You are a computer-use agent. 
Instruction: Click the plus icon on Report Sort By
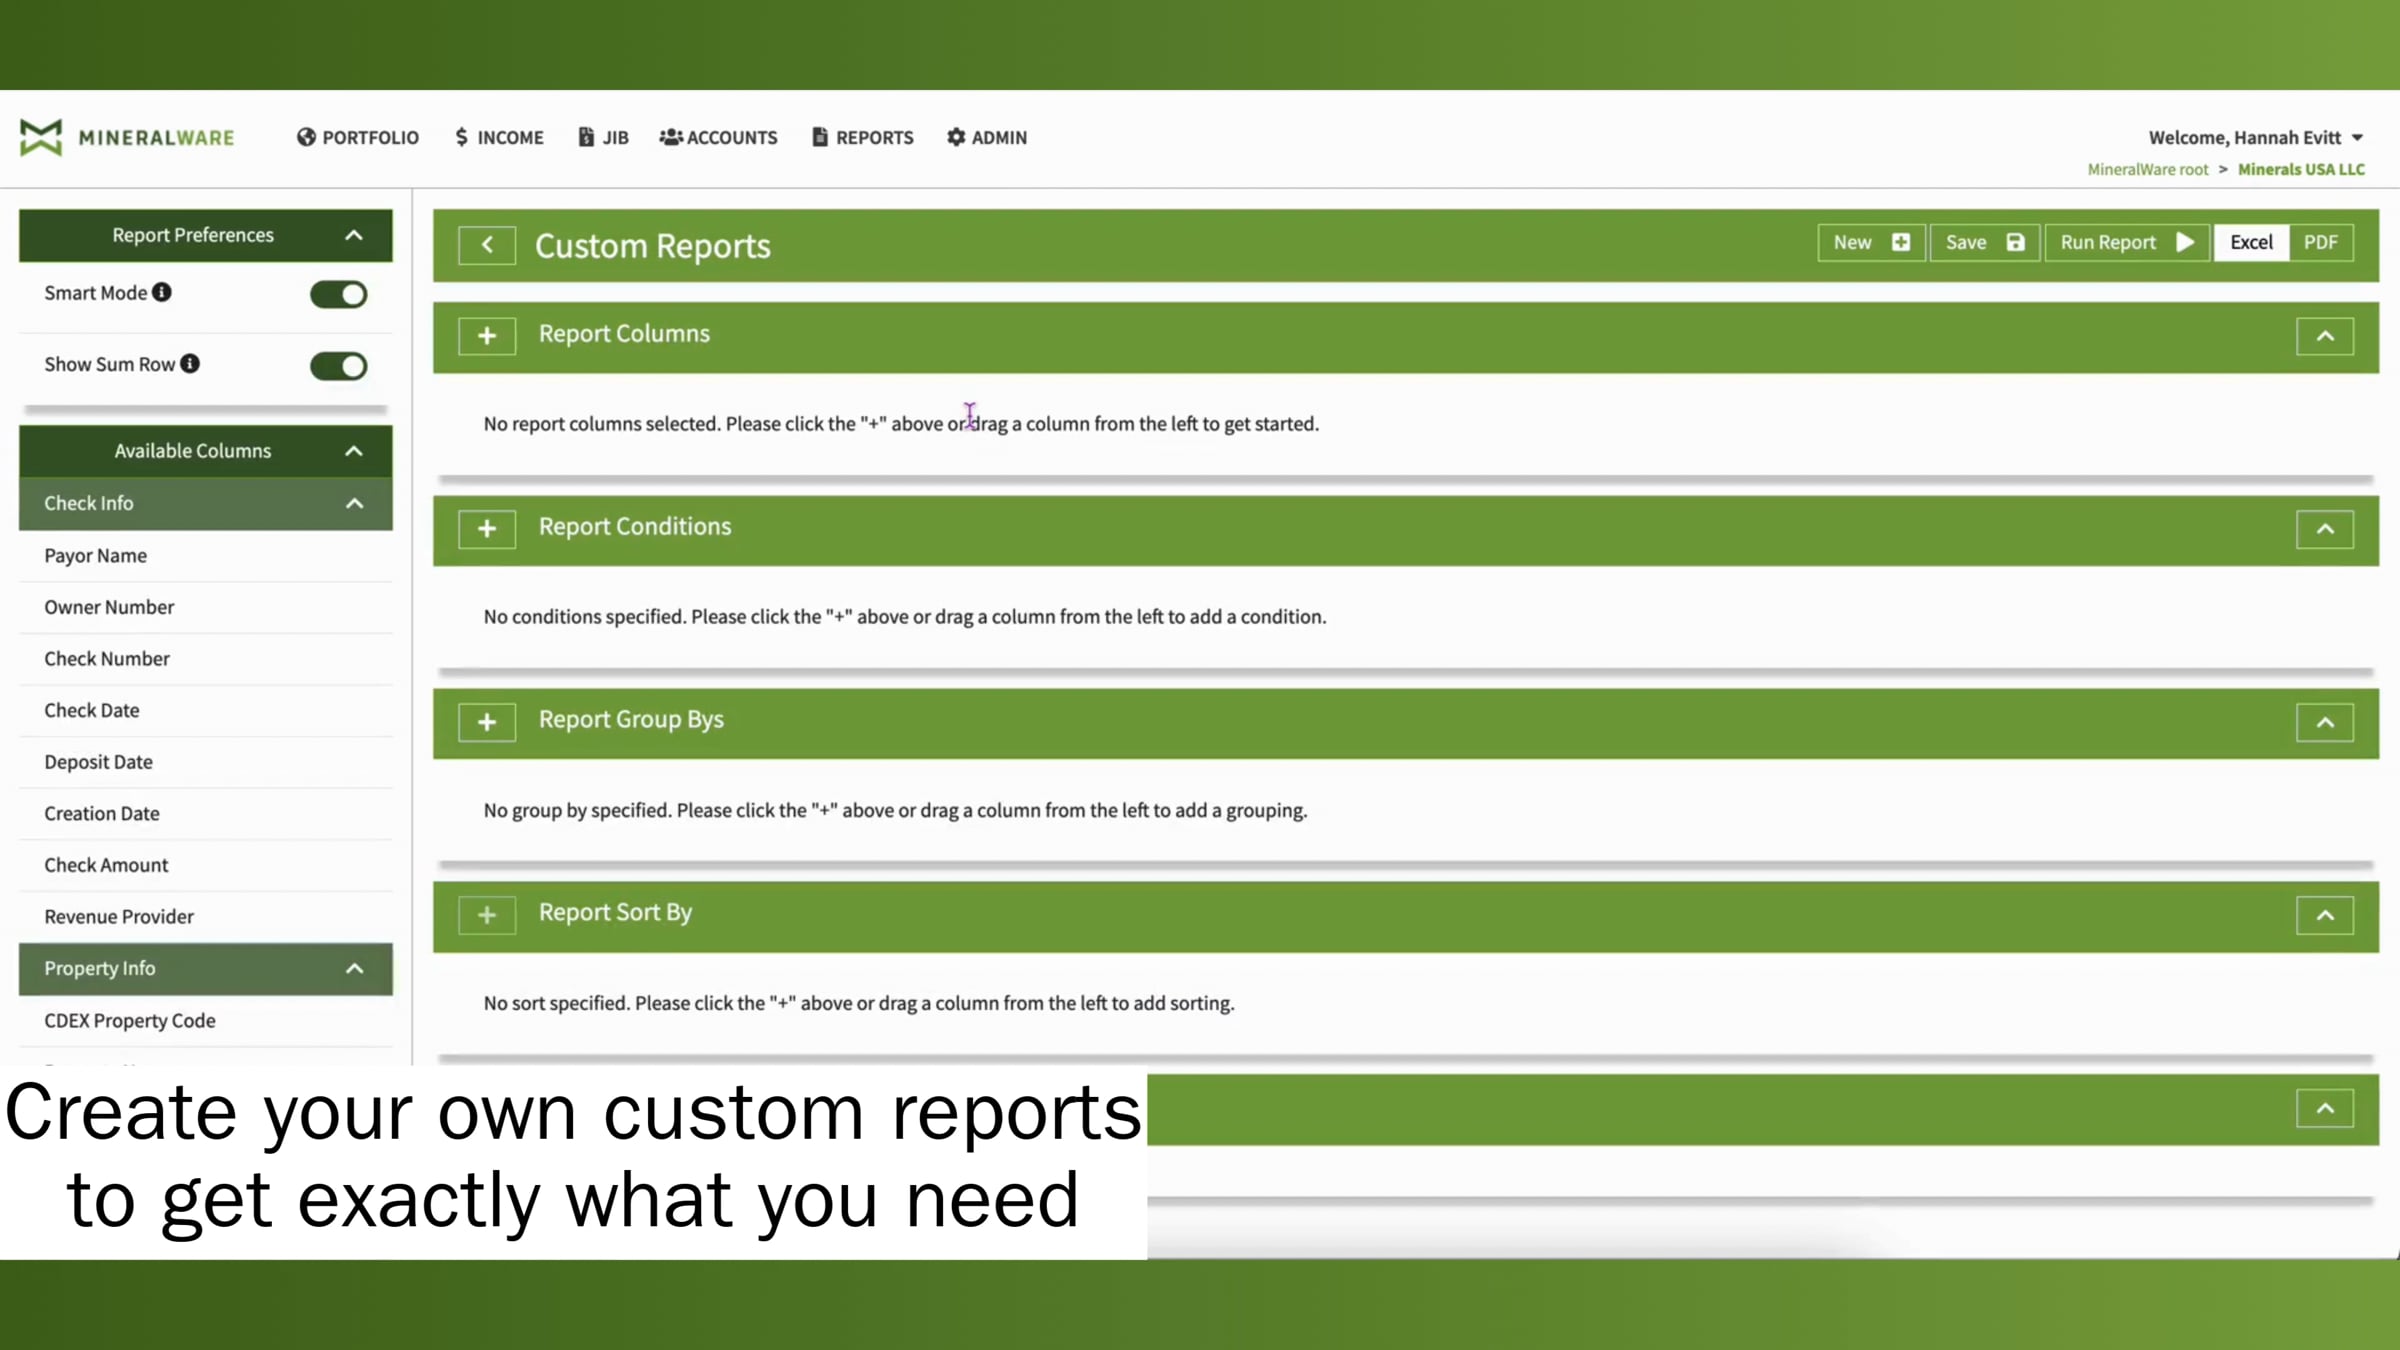coord(486,915)
